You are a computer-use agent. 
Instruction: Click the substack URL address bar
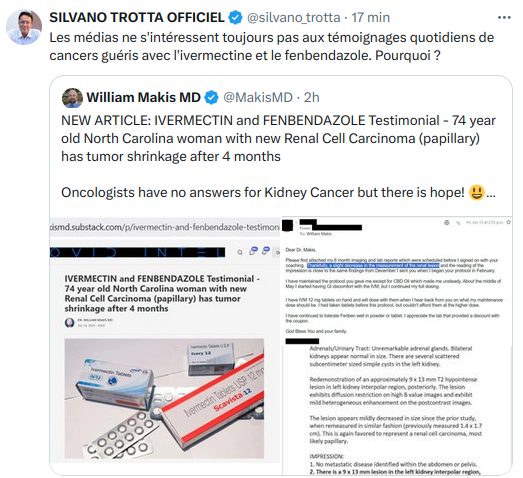pos(165,227)
